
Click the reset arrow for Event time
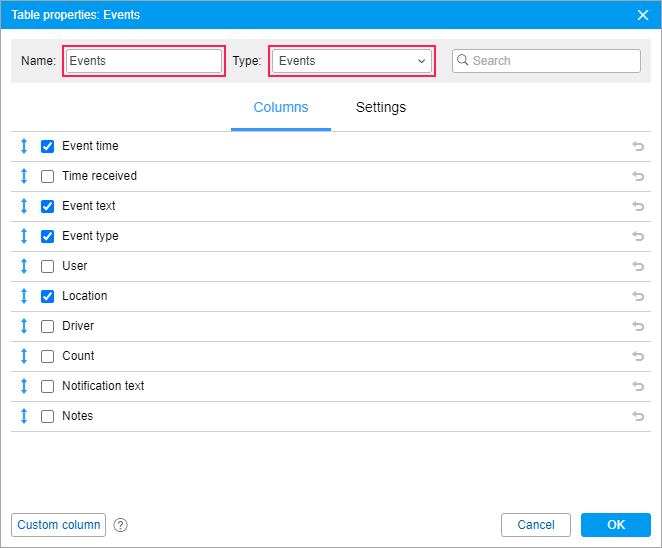pyautogui.click(x=638, y=146)
